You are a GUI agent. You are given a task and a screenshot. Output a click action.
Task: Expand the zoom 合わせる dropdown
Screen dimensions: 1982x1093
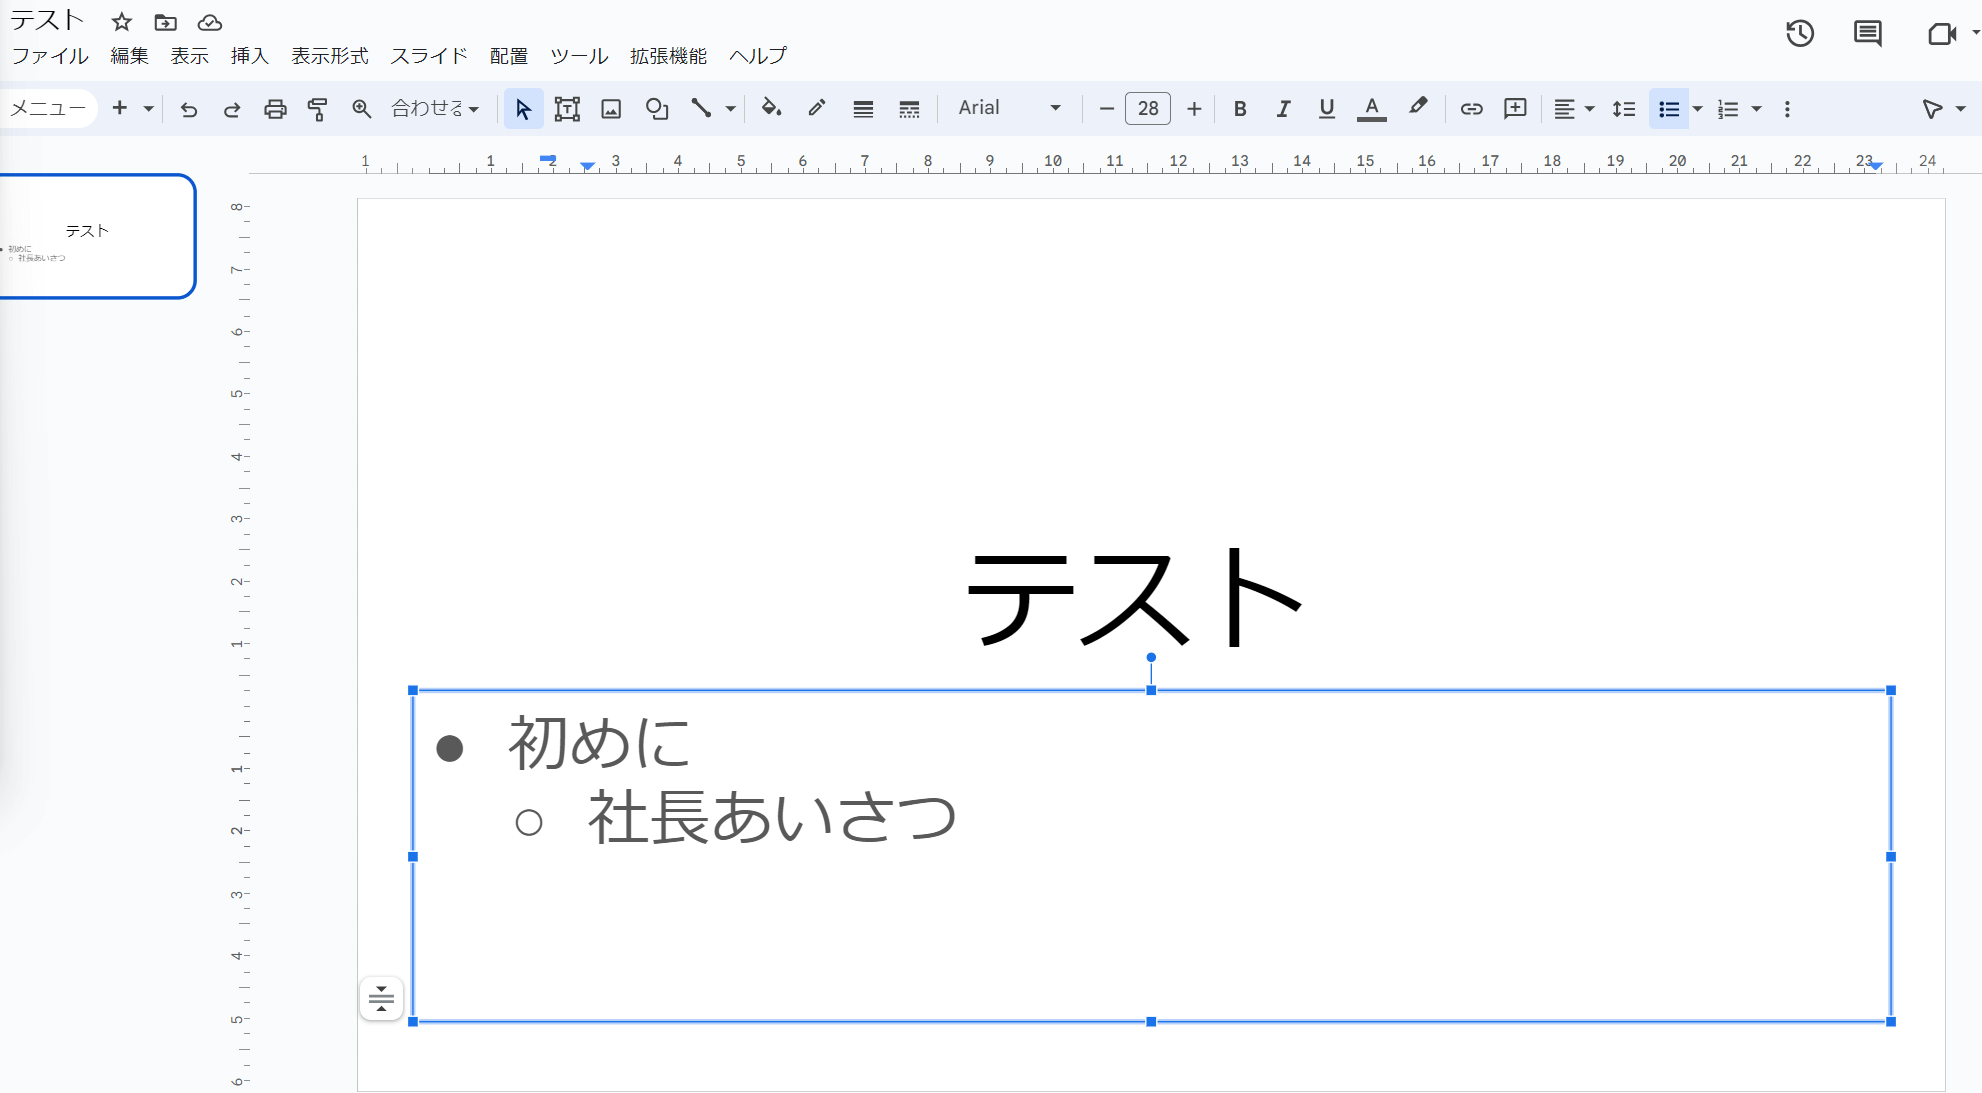point(435,108)
